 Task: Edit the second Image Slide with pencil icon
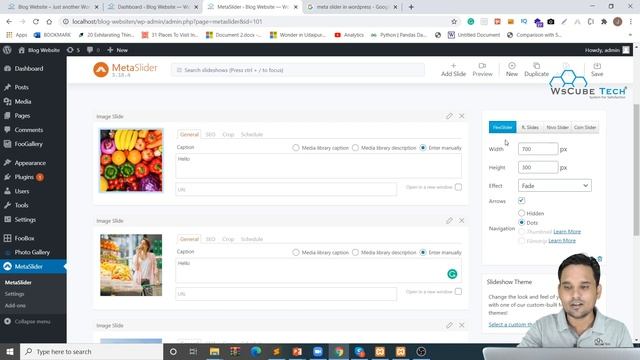click(x=449, y=220)
